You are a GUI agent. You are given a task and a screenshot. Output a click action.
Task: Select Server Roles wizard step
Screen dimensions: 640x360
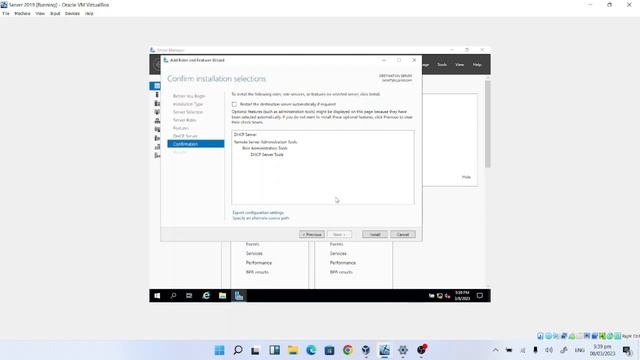point(184,120)
